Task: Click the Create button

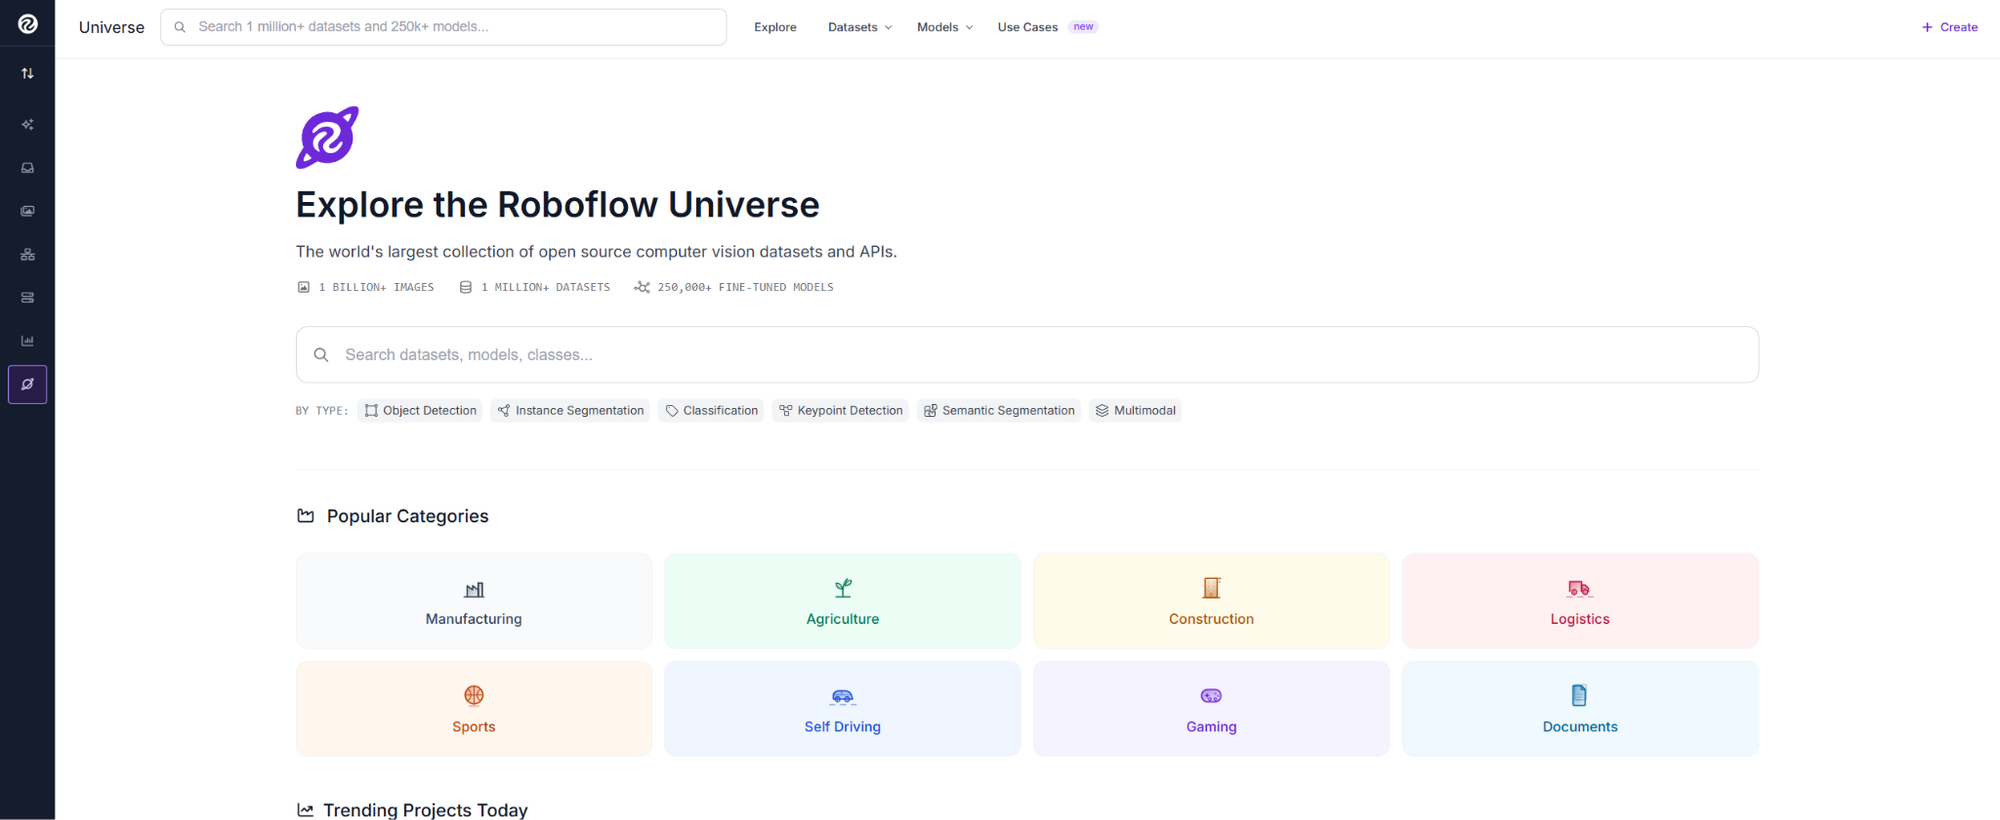Action: click(1949, 27)
